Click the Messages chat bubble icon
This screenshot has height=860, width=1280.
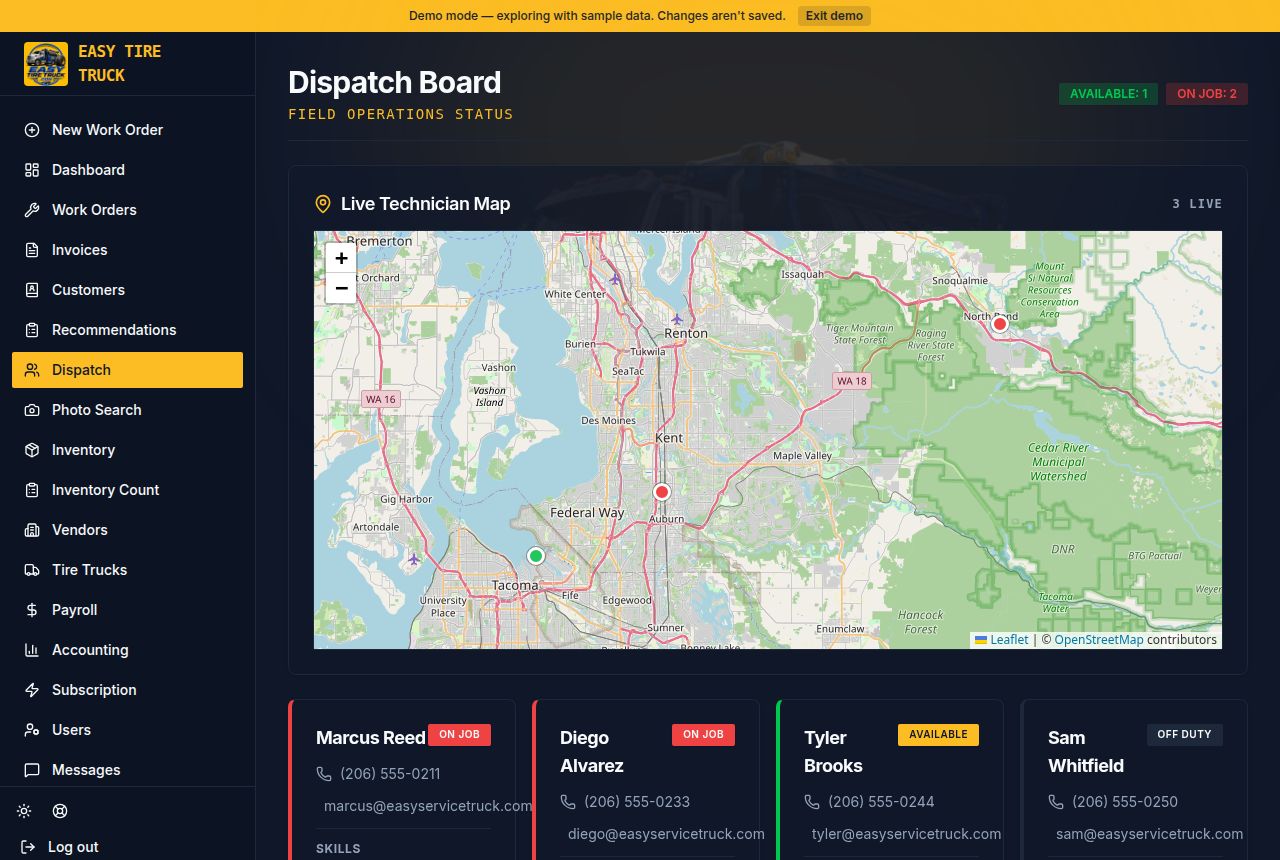[x=32, y=770]
